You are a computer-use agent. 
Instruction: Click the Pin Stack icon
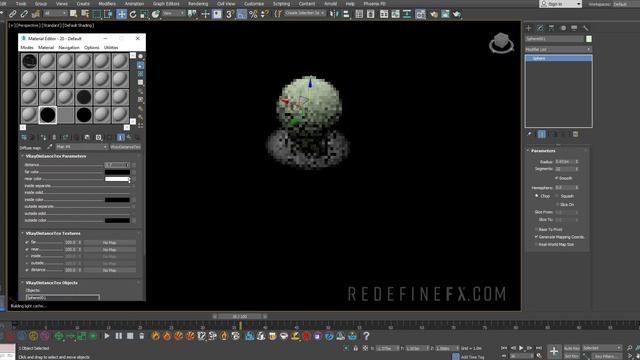pos(529,134)
